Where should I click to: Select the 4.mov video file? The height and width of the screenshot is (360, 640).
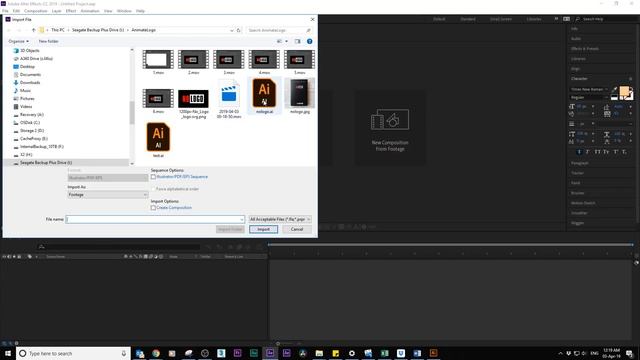pyautogui.click(x=264, y=62)
